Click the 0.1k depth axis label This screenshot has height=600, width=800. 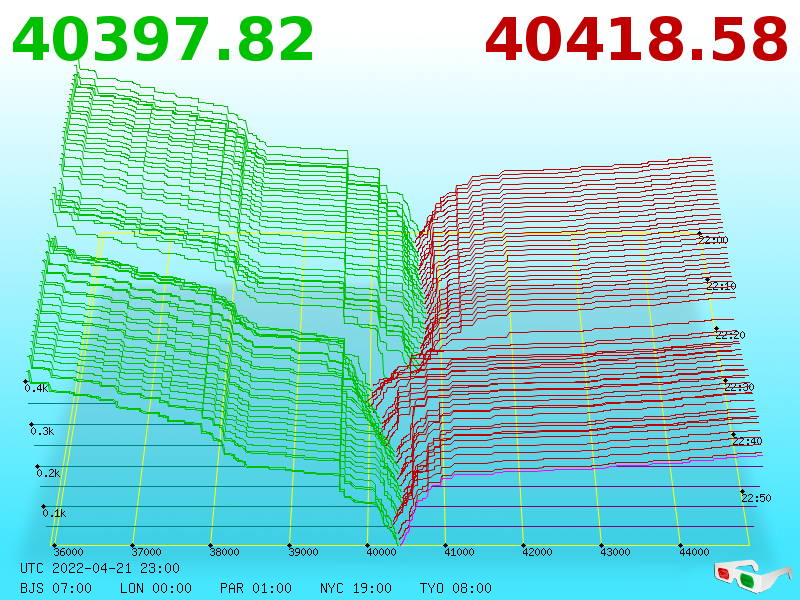click(55, 513)
